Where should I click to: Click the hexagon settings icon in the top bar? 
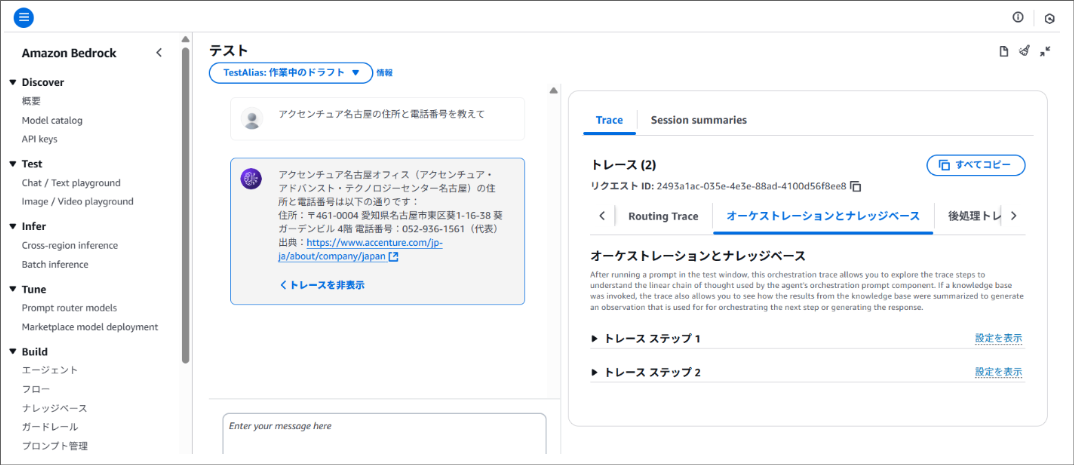coord(1049,18)
